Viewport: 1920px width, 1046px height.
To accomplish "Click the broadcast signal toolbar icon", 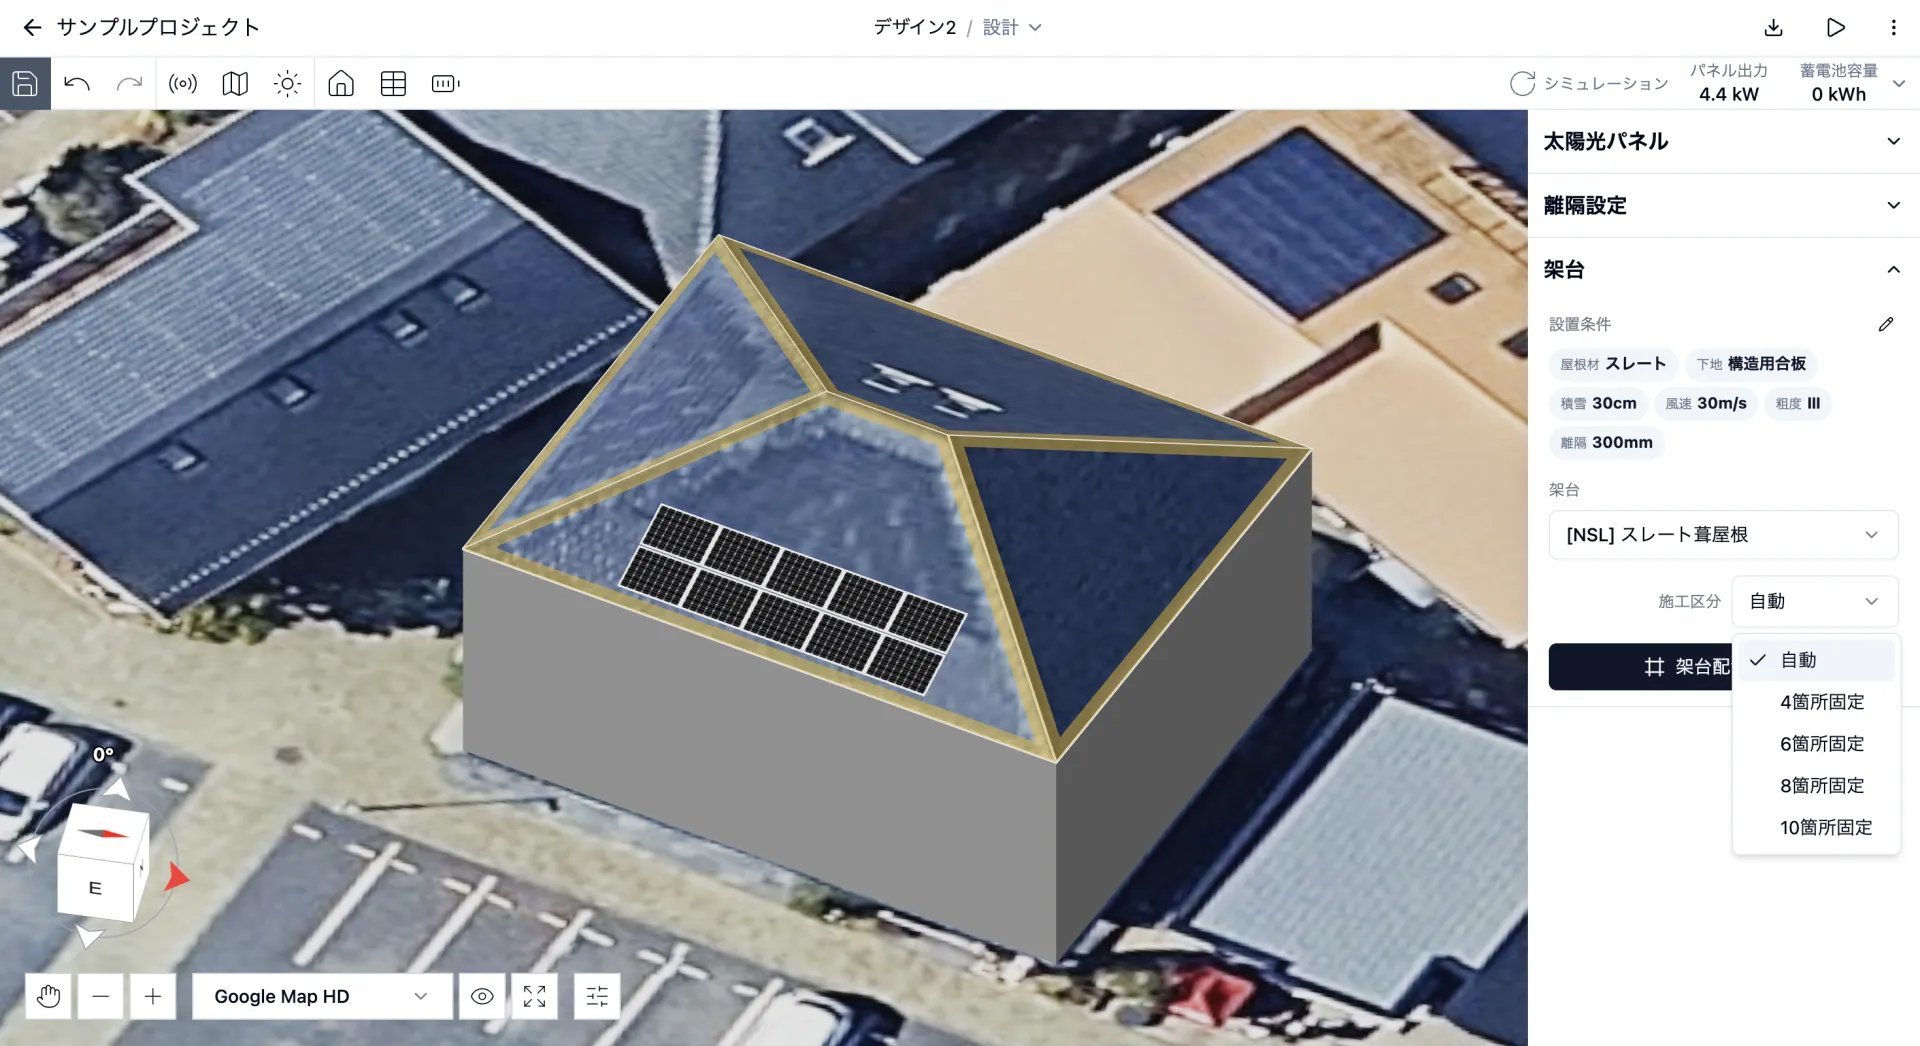I will point(183,83).
